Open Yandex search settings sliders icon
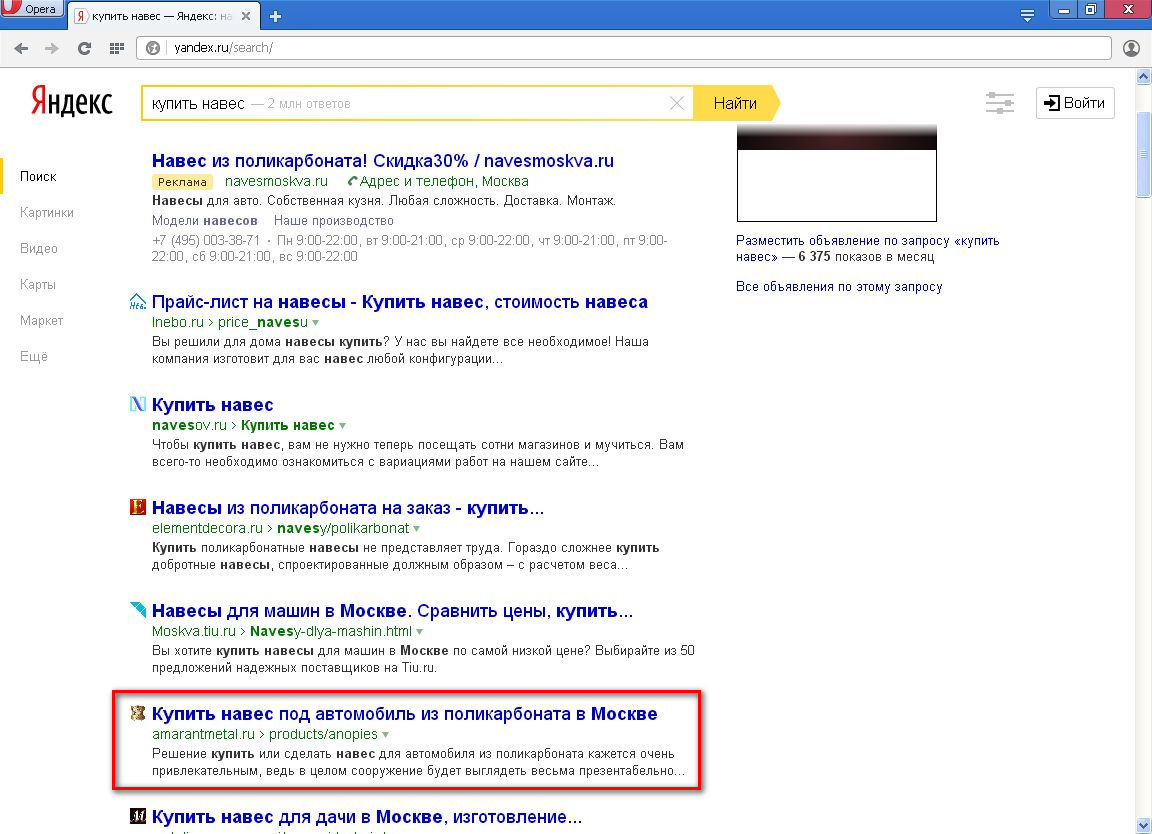Viewport: 1152px width, 834px height. coord(999,103)
